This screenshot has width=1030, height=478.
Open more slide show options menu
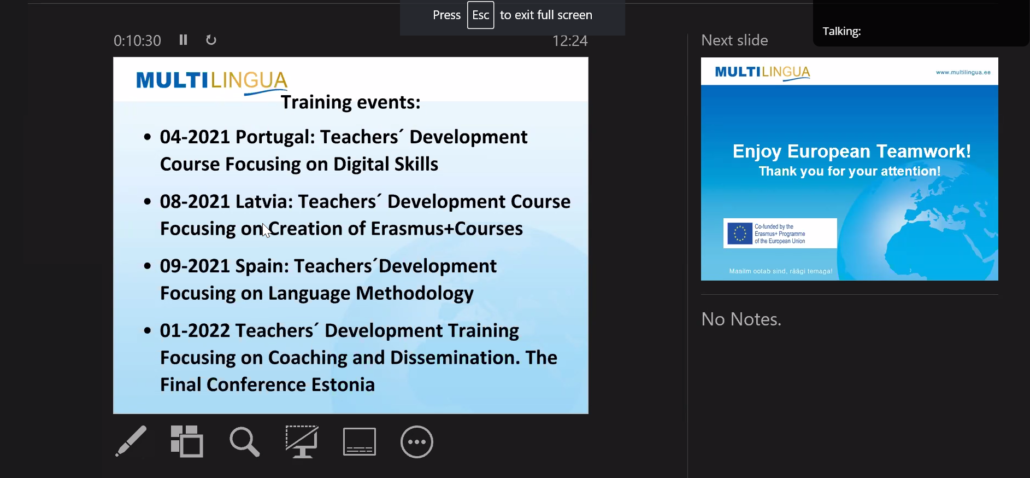(417, 441)
